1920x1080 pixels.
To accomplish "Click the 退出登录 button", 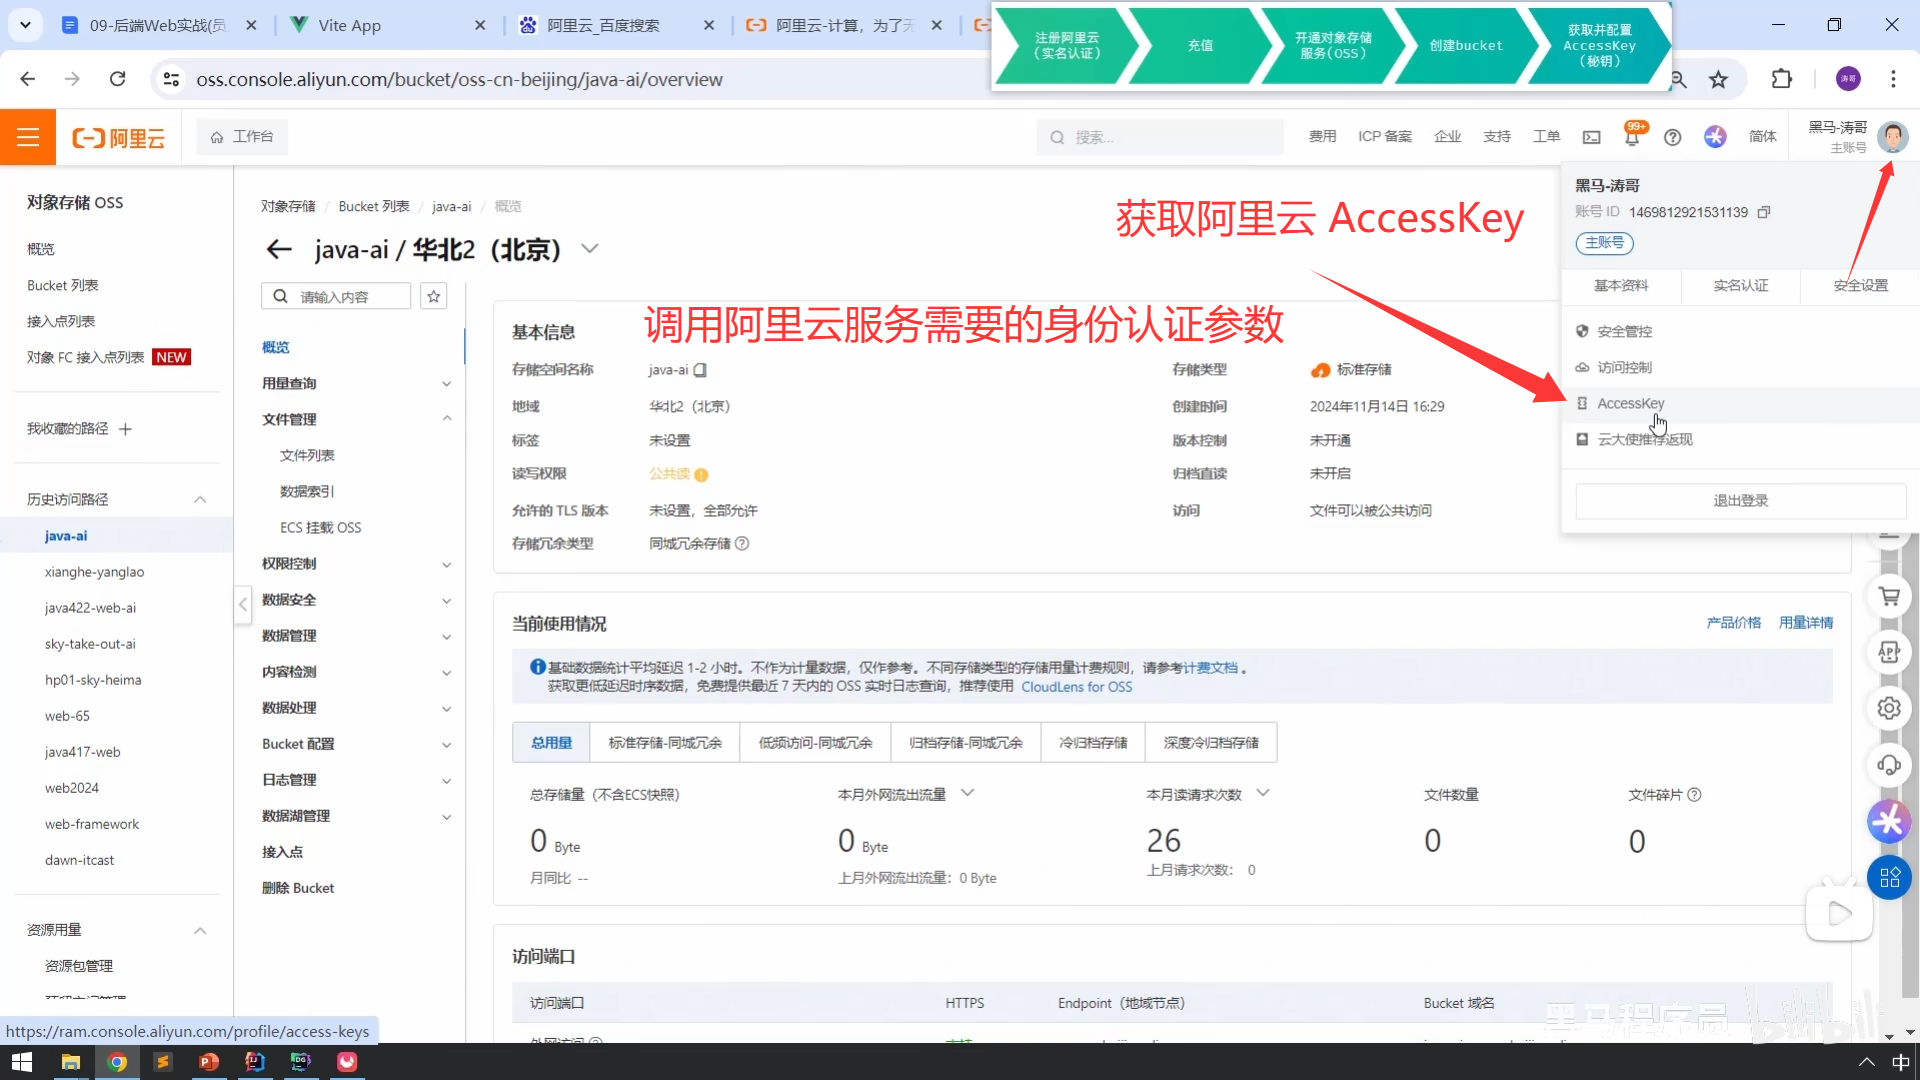I will point(1740,500).
